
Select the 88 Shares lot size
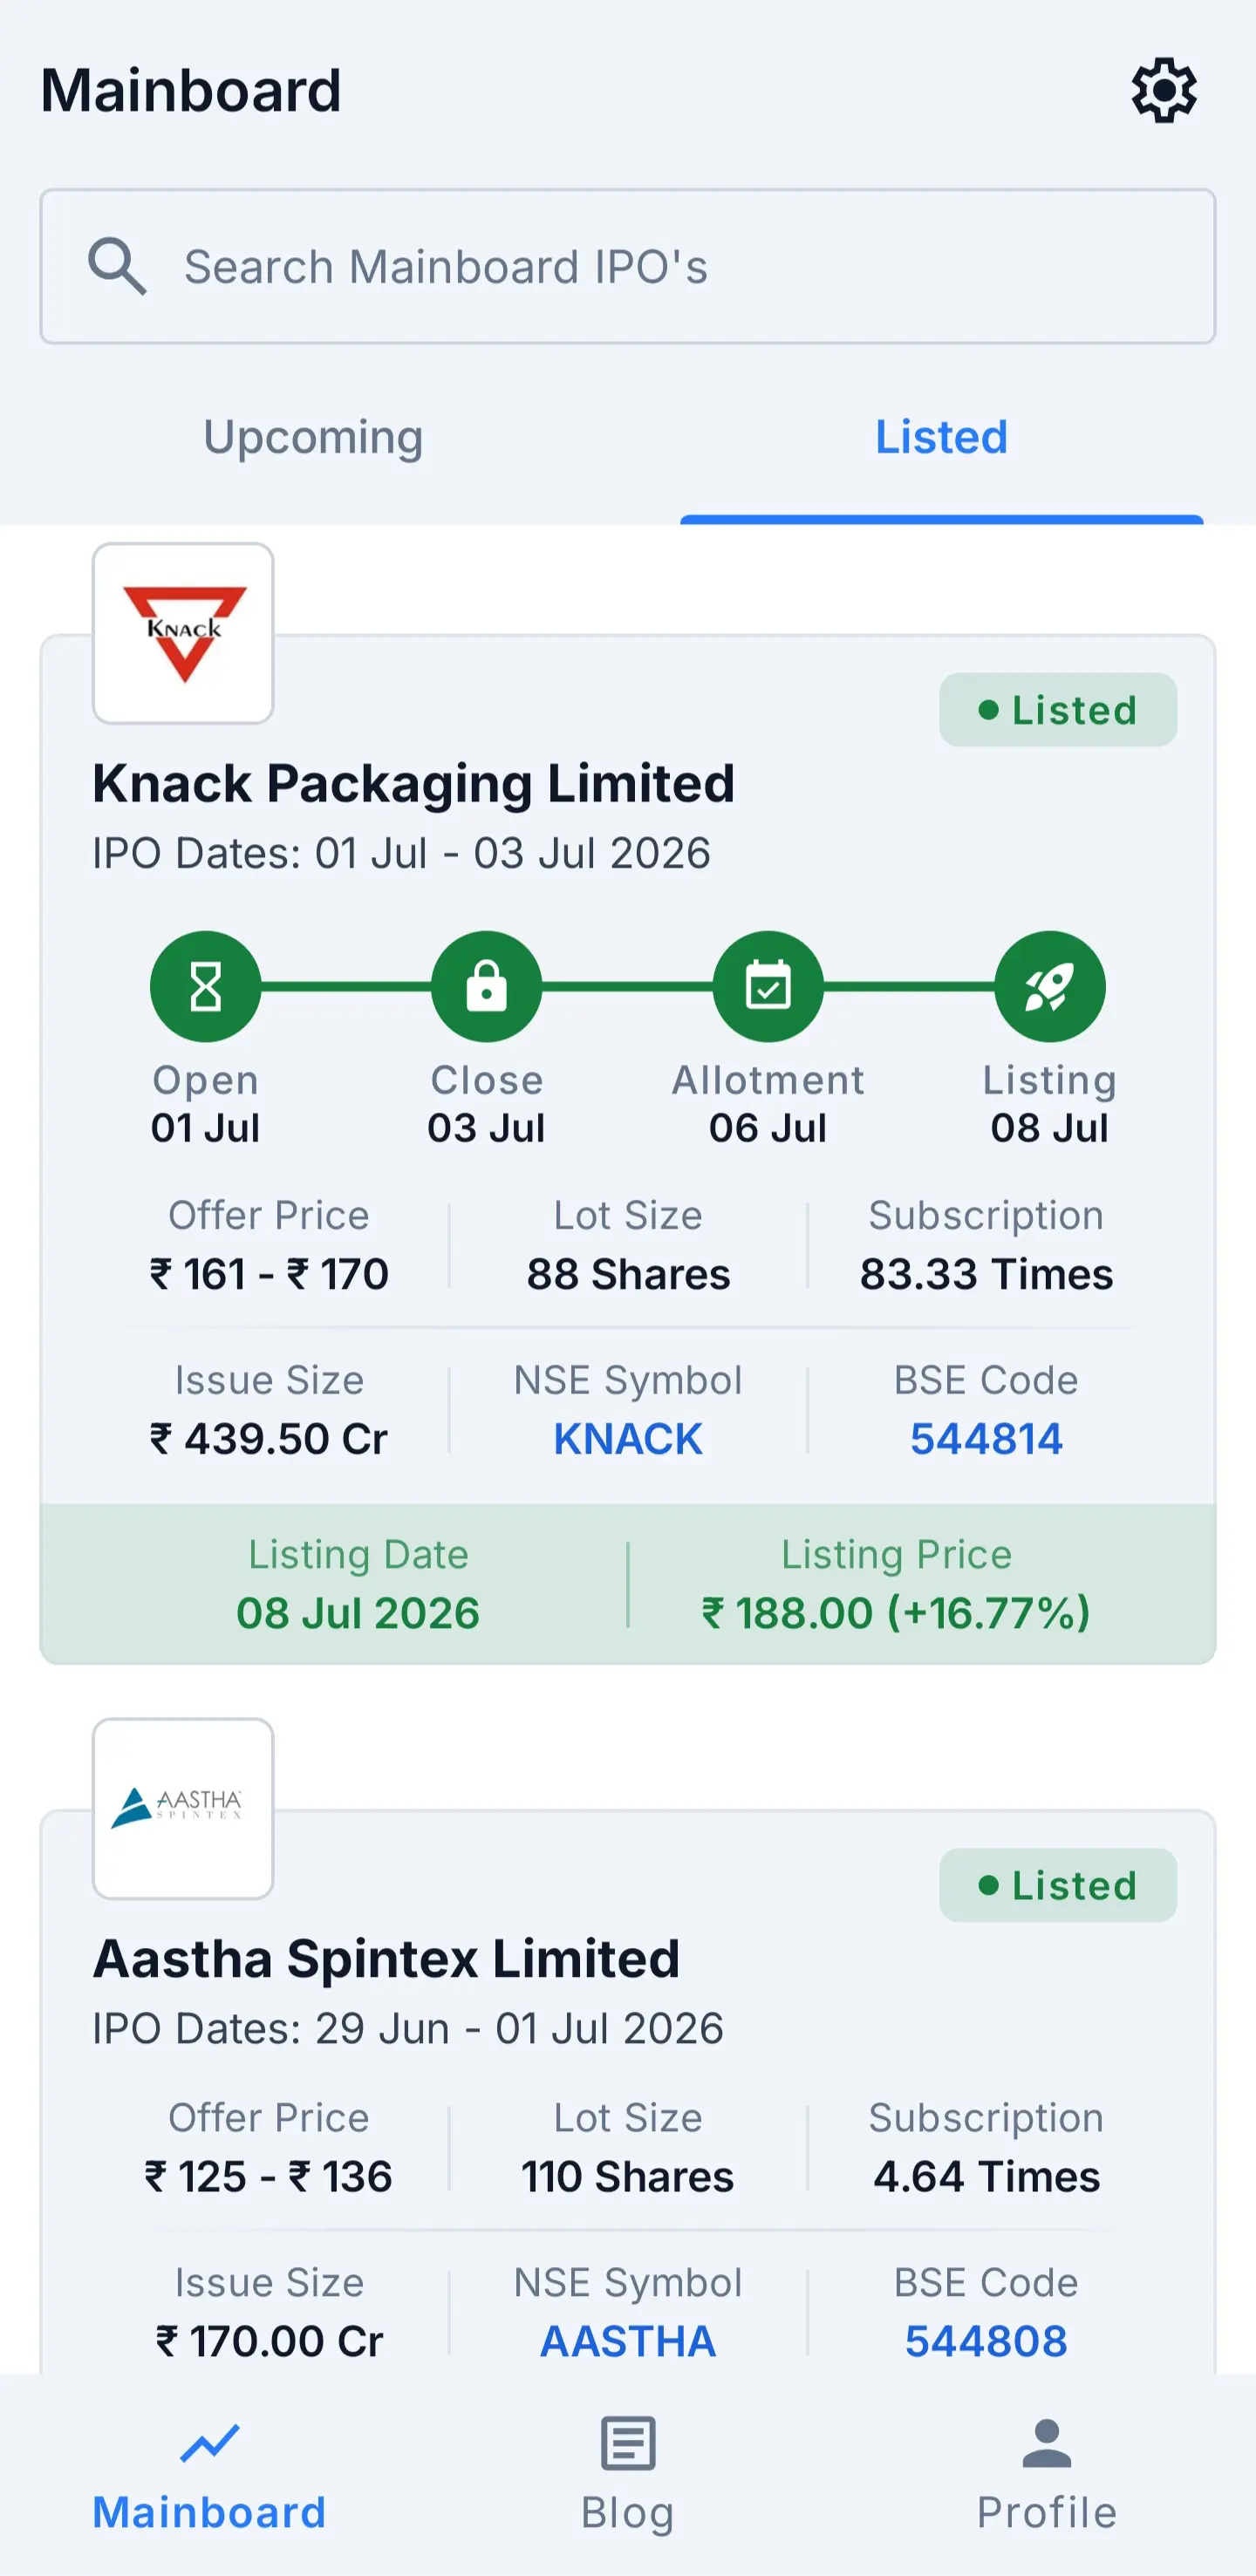coord(628,1274)
